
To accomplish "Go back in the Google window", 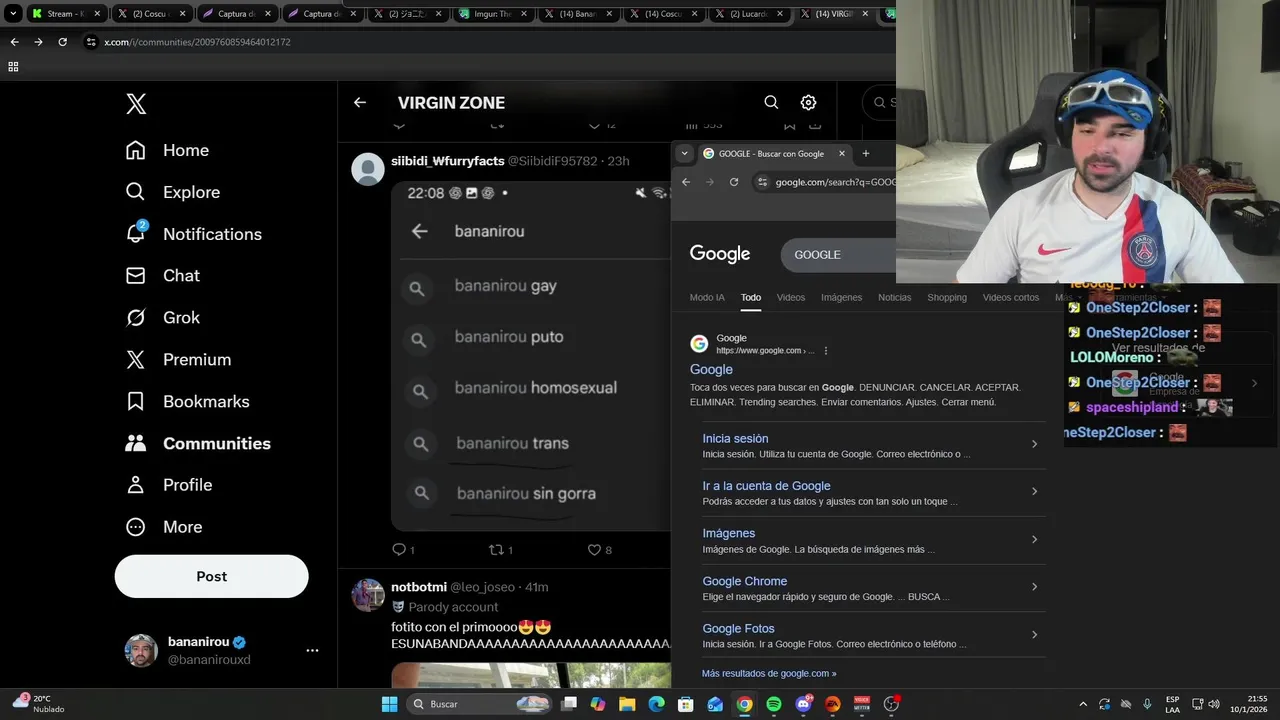I will (x=686, y=182).
